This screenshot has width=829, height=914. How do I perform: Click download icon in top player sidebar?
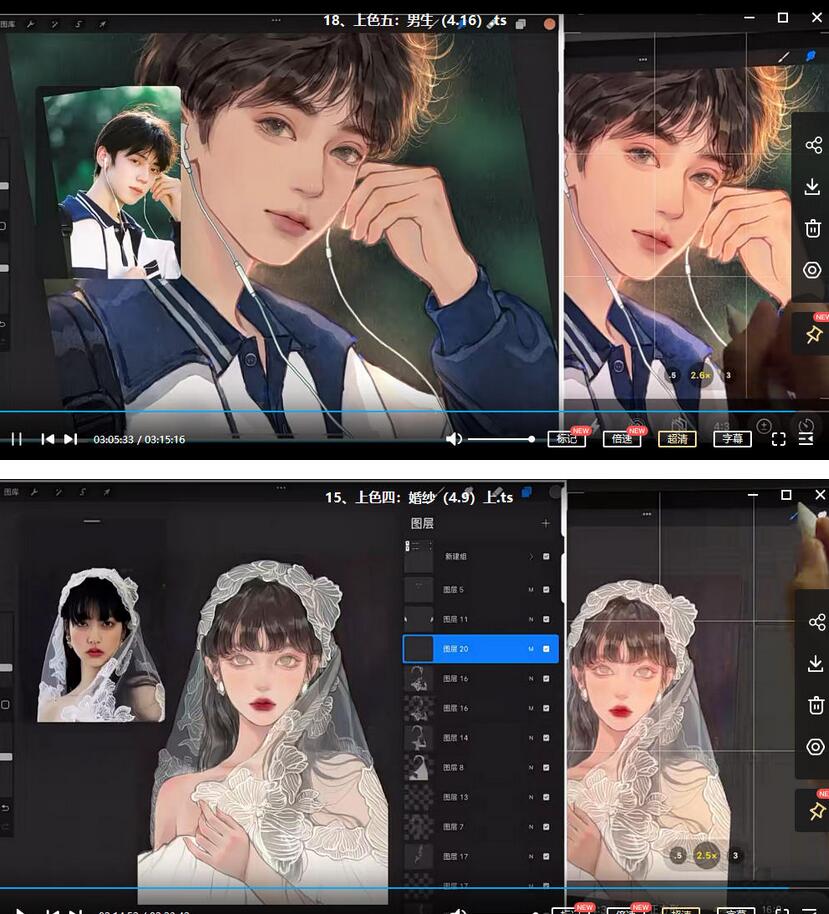point(813,187)
